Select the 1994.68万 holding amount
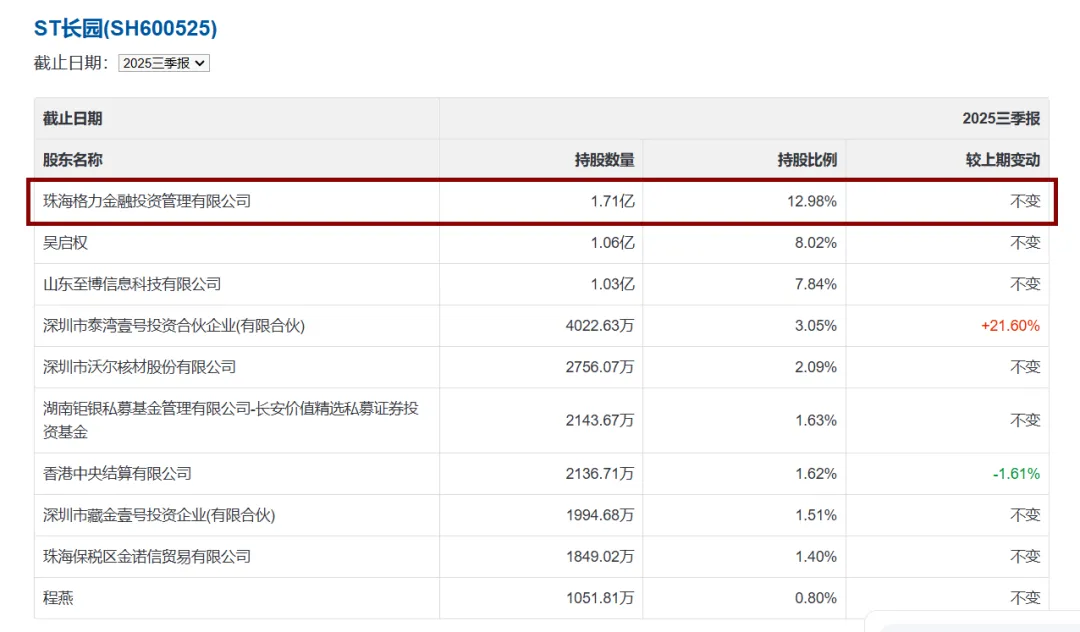 click(600, 515)
